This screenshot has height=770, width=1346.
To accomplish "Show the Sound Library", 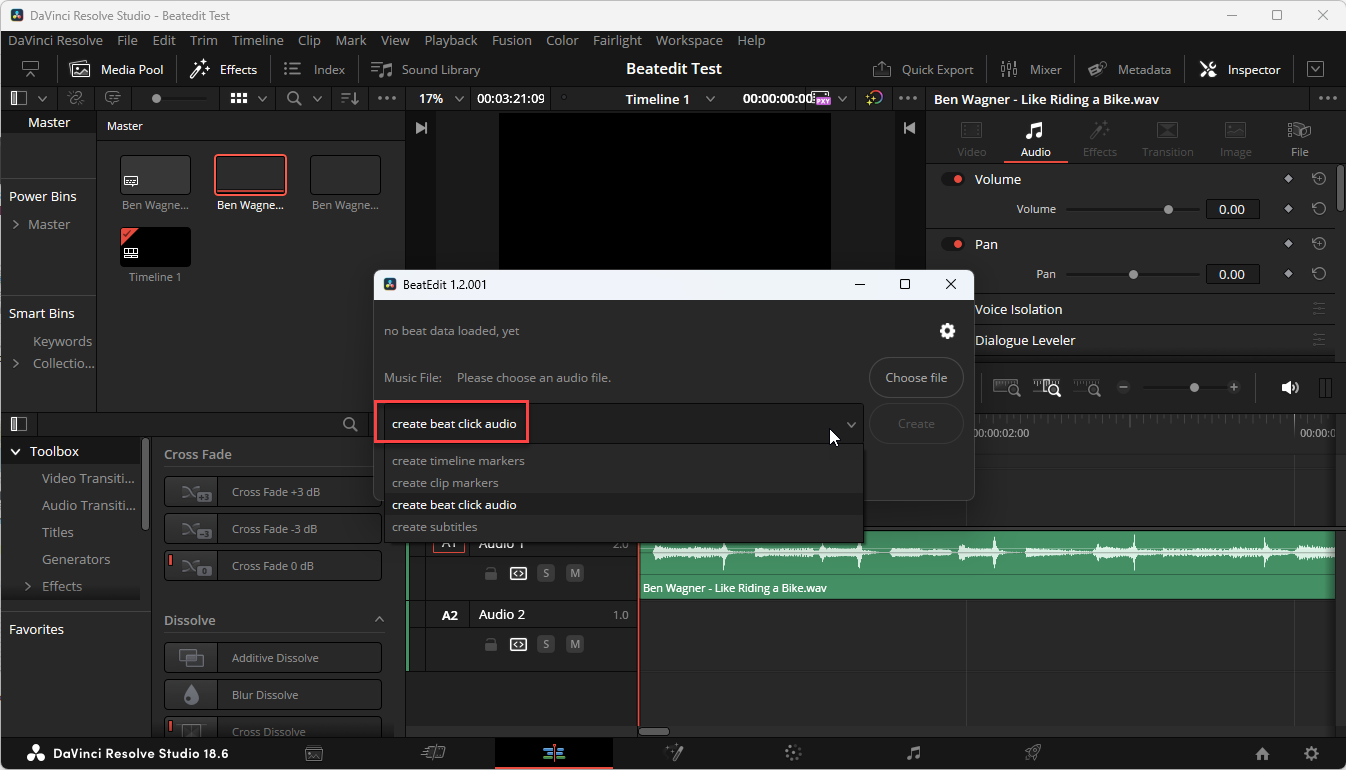I will 425,69.
